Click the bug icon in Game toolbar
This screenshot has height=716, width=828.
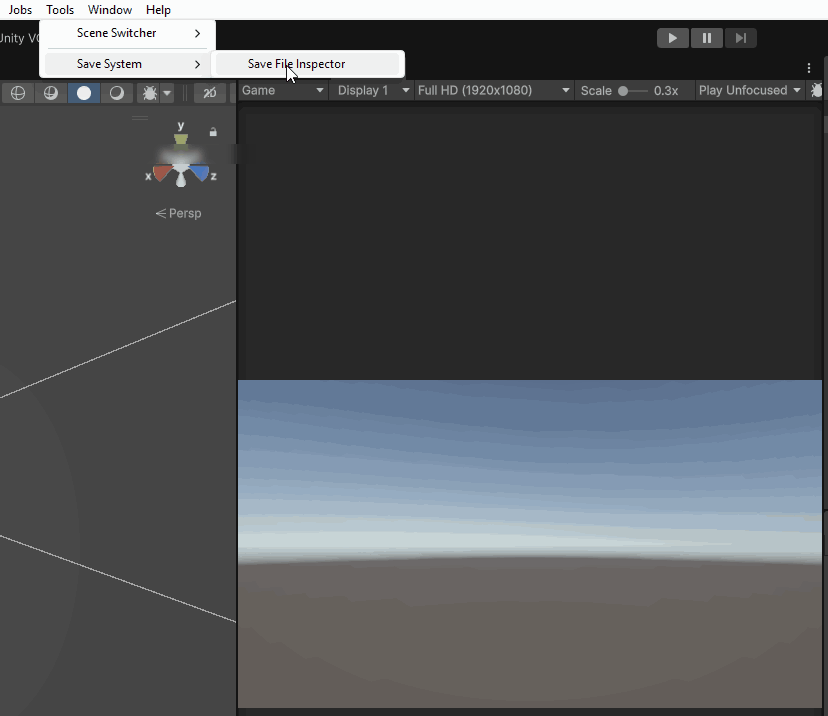(816, 90)
